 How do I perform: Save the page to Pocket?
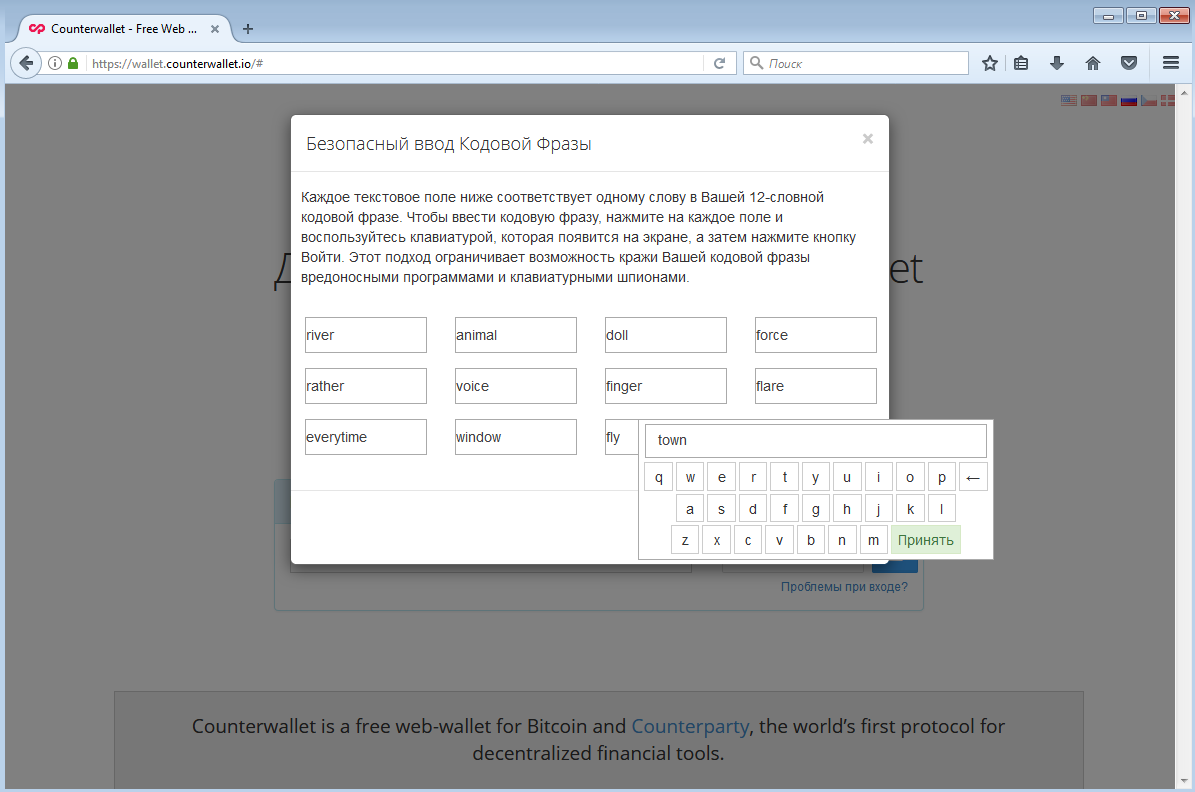(1129, 63)
